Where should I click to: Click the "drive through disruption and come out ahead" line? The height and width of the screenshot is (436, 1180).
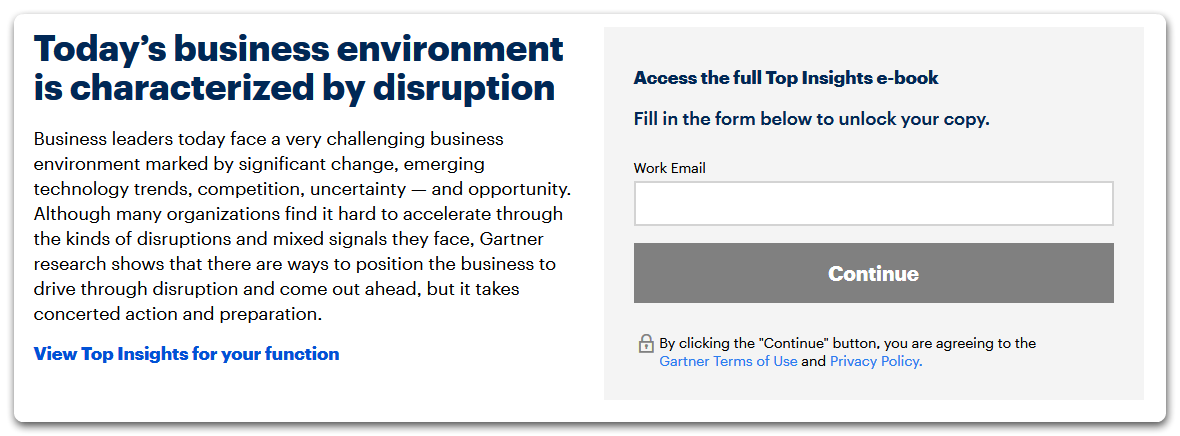tap(276, 289)
